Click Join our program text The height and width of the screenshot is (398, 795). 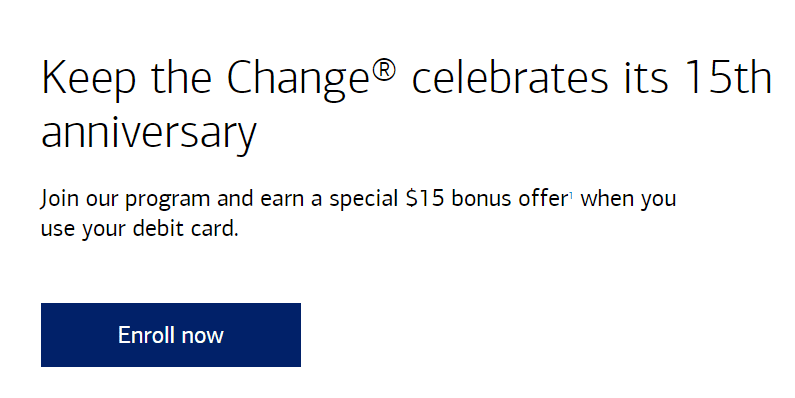point(125,199)
